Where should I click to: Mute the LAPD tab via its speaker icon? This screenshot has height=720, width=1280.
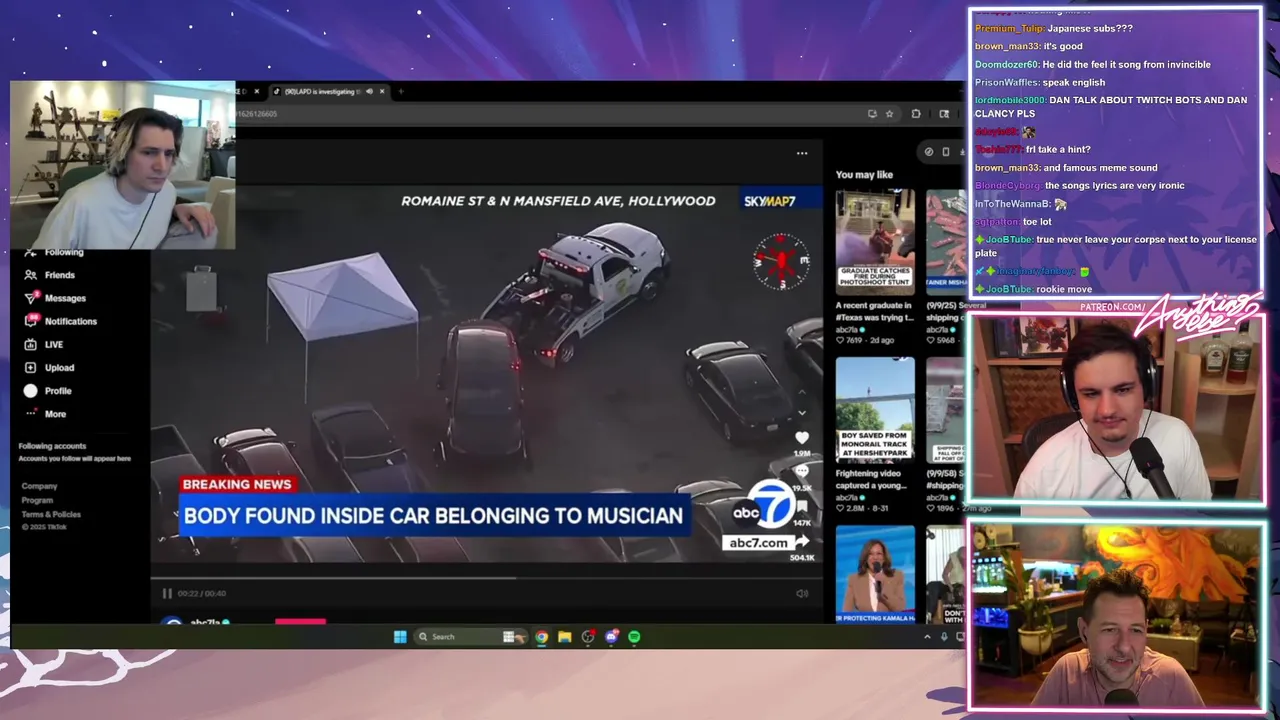point(369,91)
